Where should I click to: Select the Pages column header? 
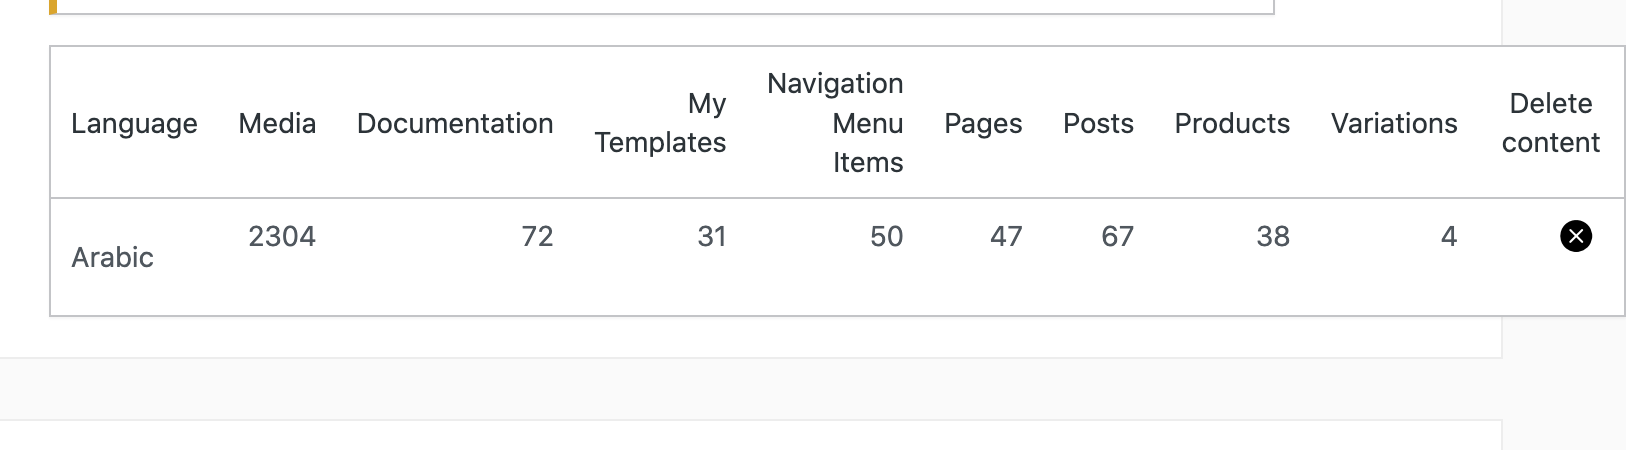[x=983, y=123]
